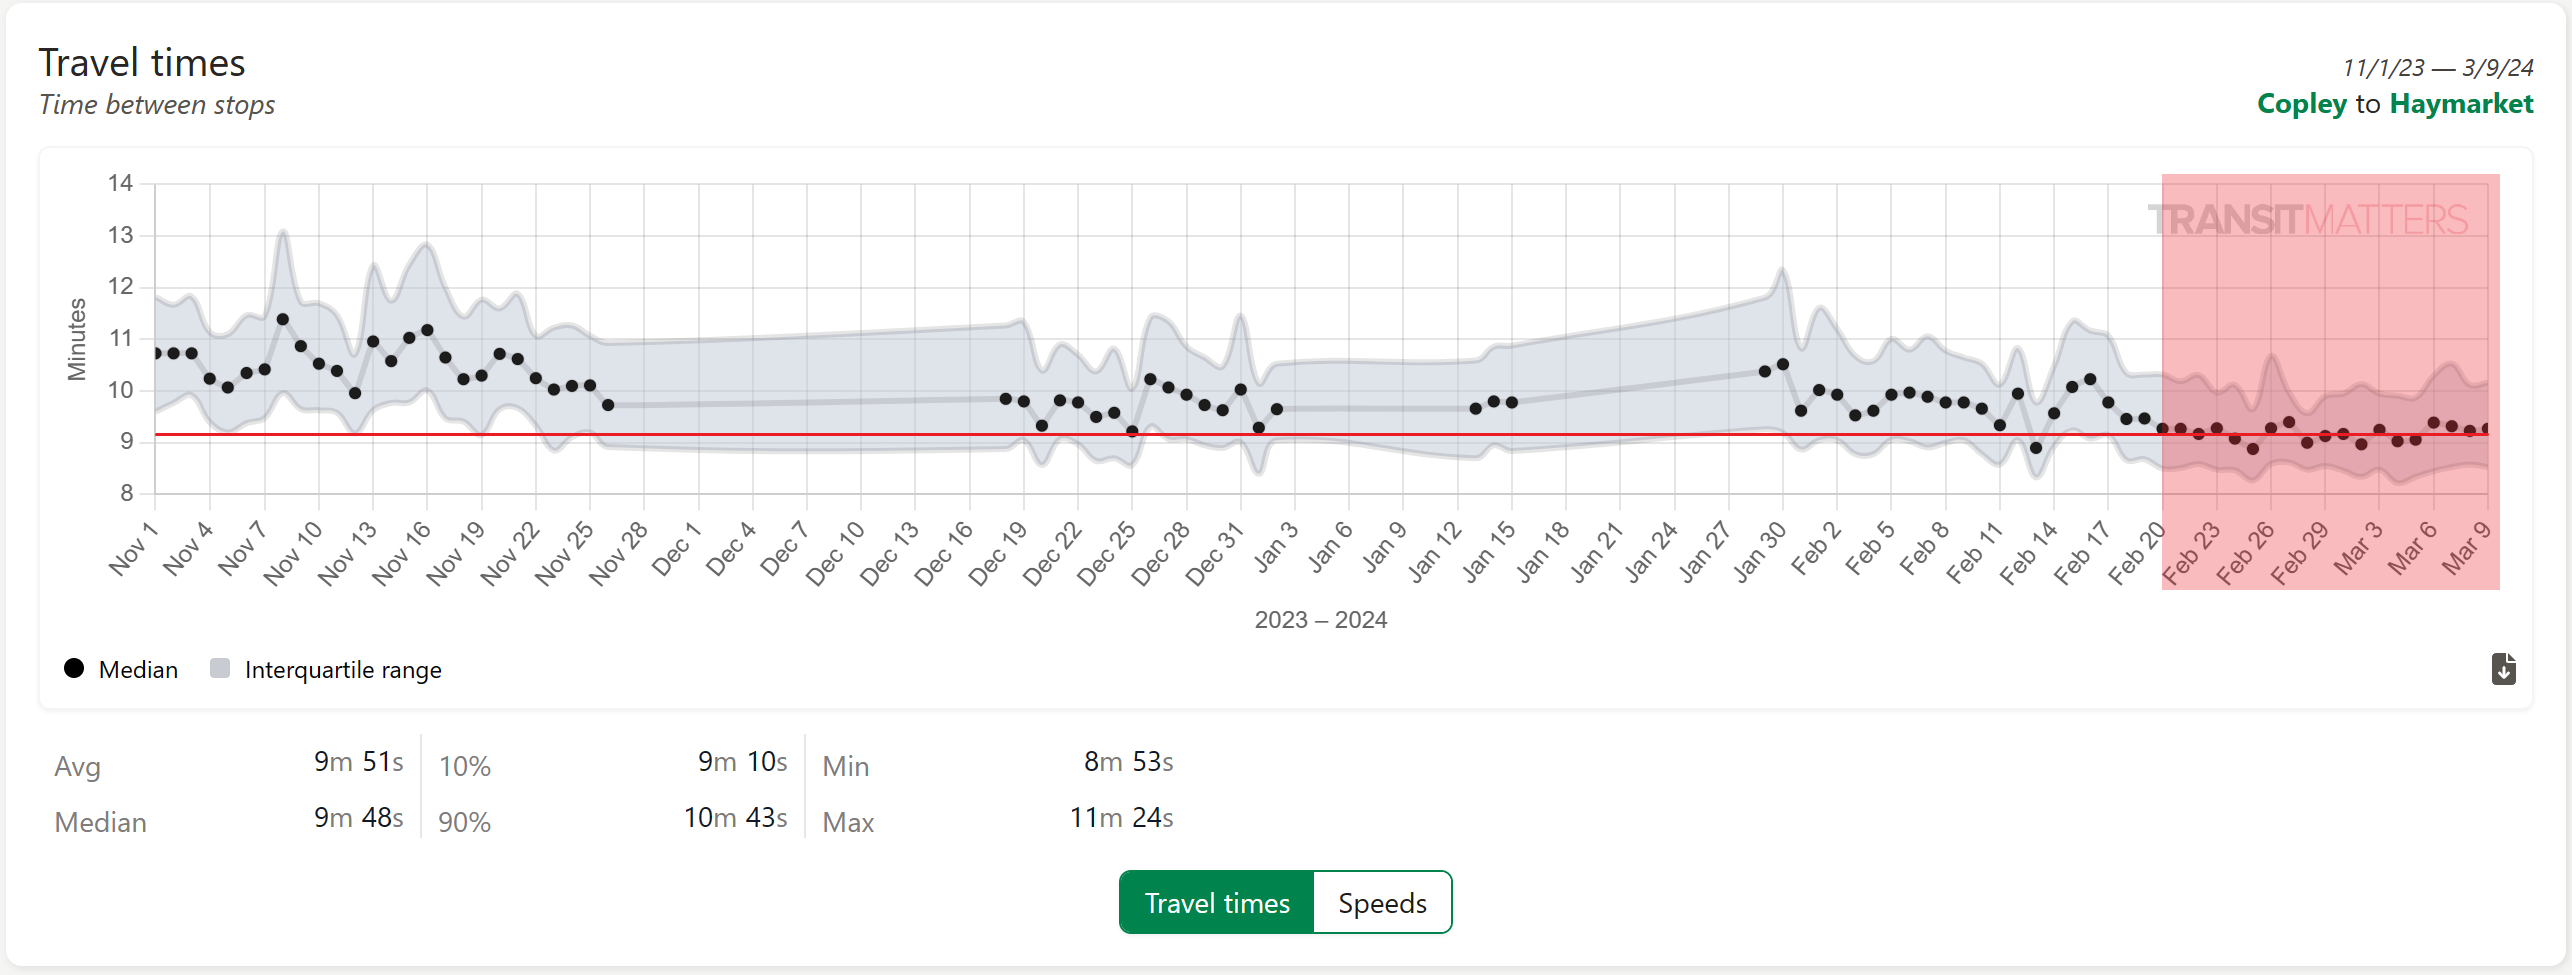Click the 11/1/23 — 3/9/24 date range
Image resolution: width=2572 pixels, height=975 pixels.
(2437, 68)
